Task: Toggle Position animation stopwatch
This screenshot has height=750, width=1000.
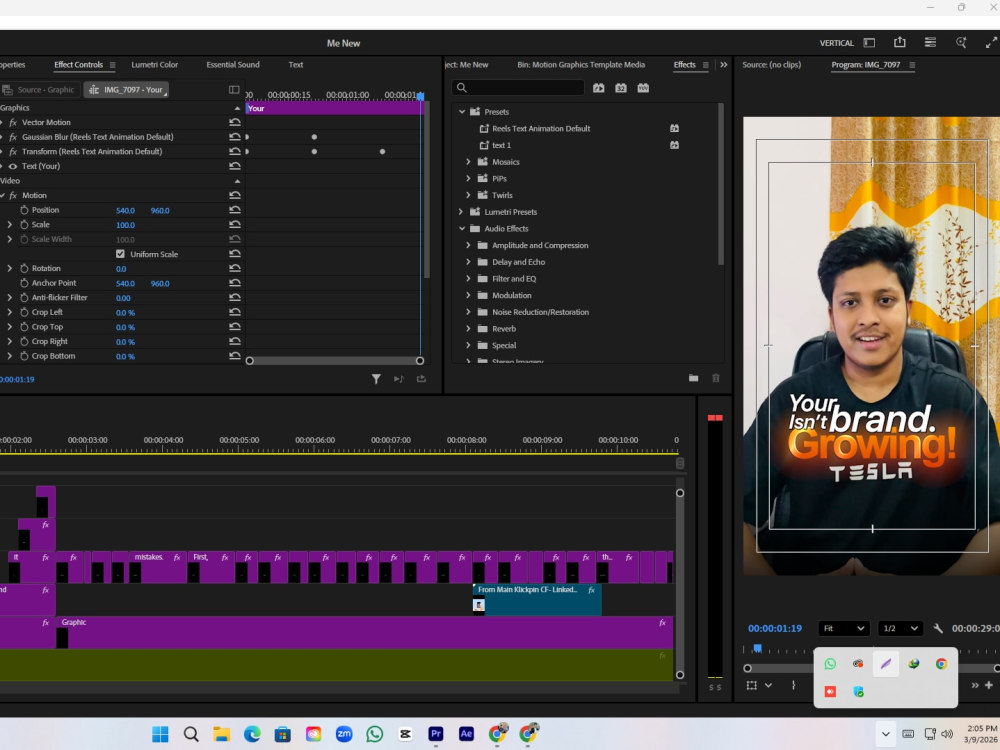Action: [x=24, y=210]
